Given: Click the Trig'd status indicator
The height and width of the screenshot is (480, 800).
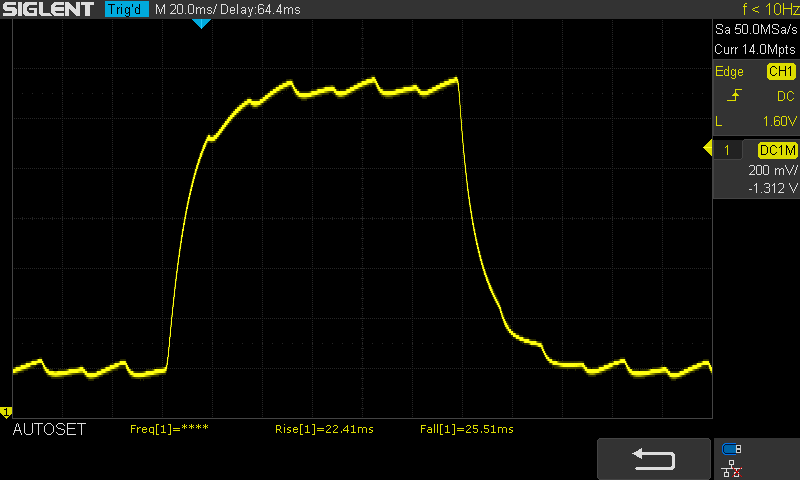Looking at the screenshot, I should coord(127,9).
